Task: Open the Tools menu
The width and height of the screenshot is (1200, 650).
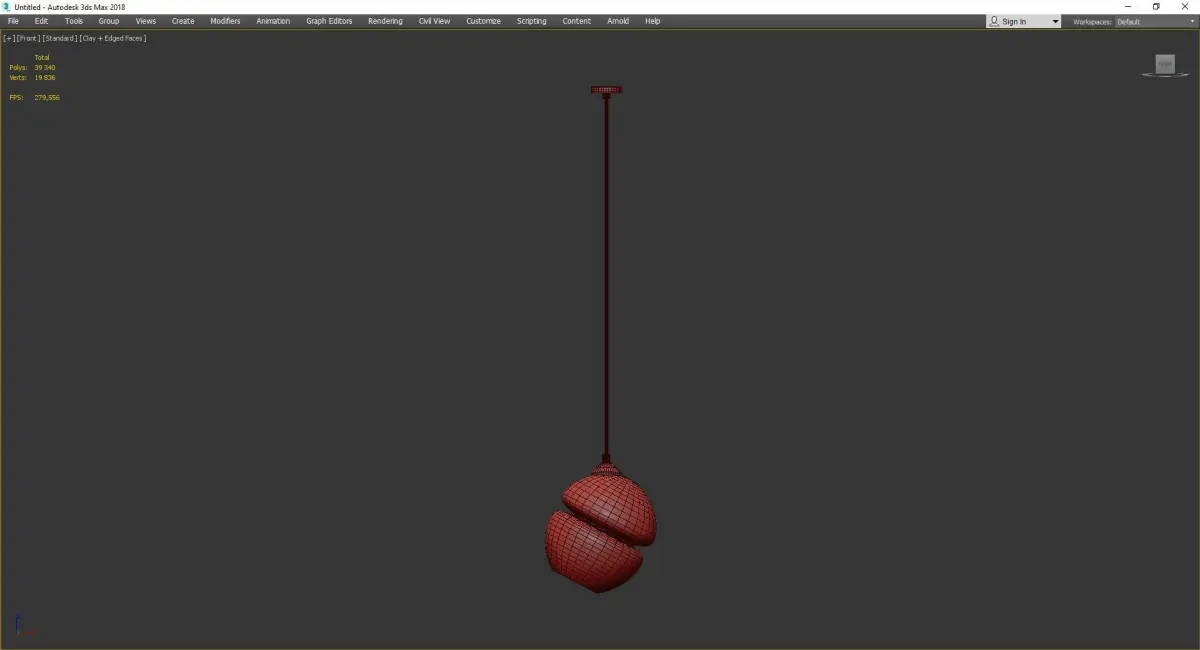Action: point(74,21)
